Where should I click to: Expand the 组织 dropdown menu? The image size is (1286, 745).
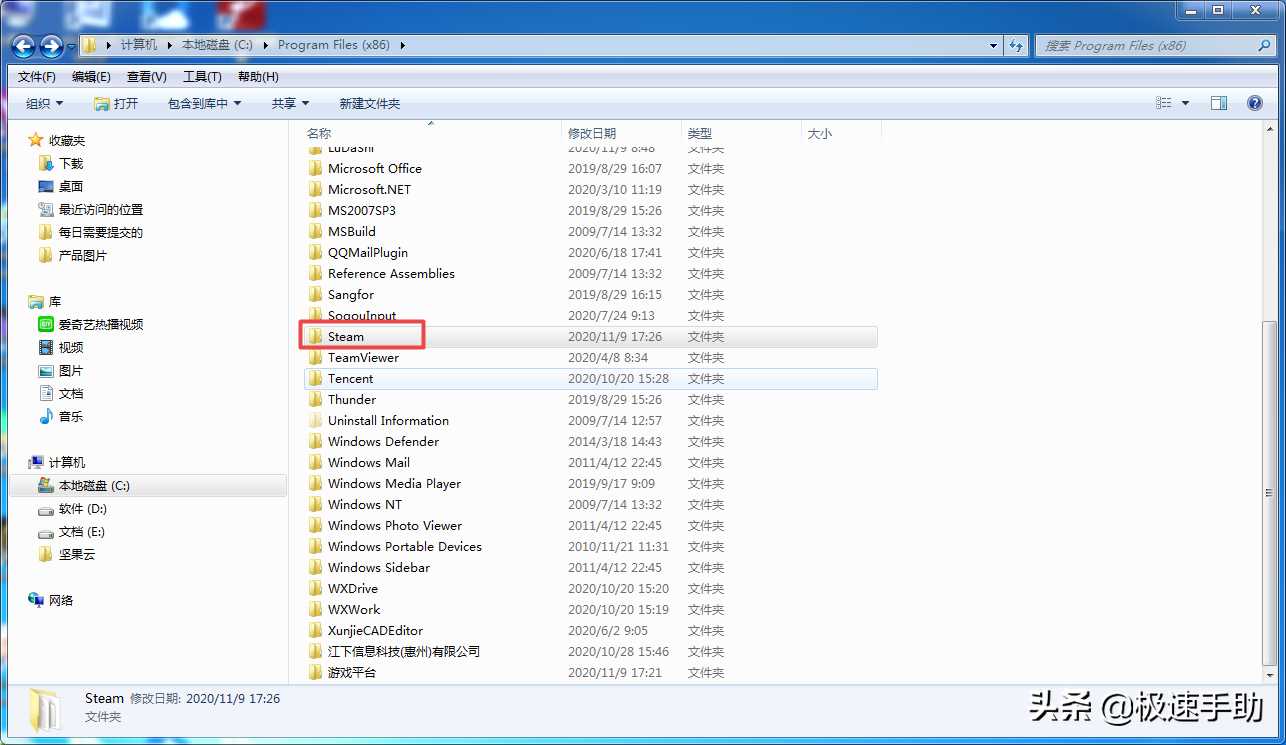(44, 103)
